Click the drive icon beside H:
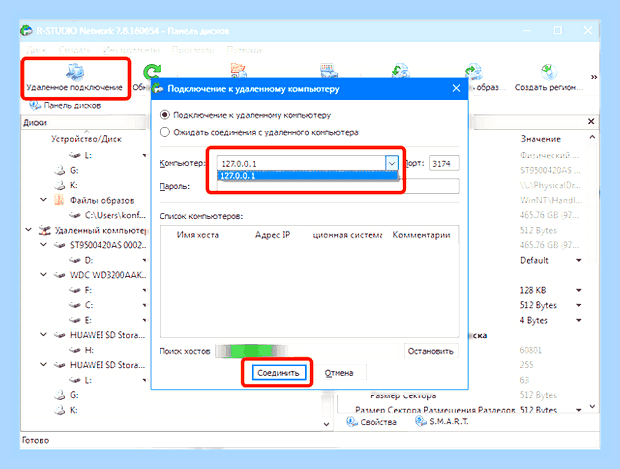Viewport: 620px width, 469px height. 75,350
